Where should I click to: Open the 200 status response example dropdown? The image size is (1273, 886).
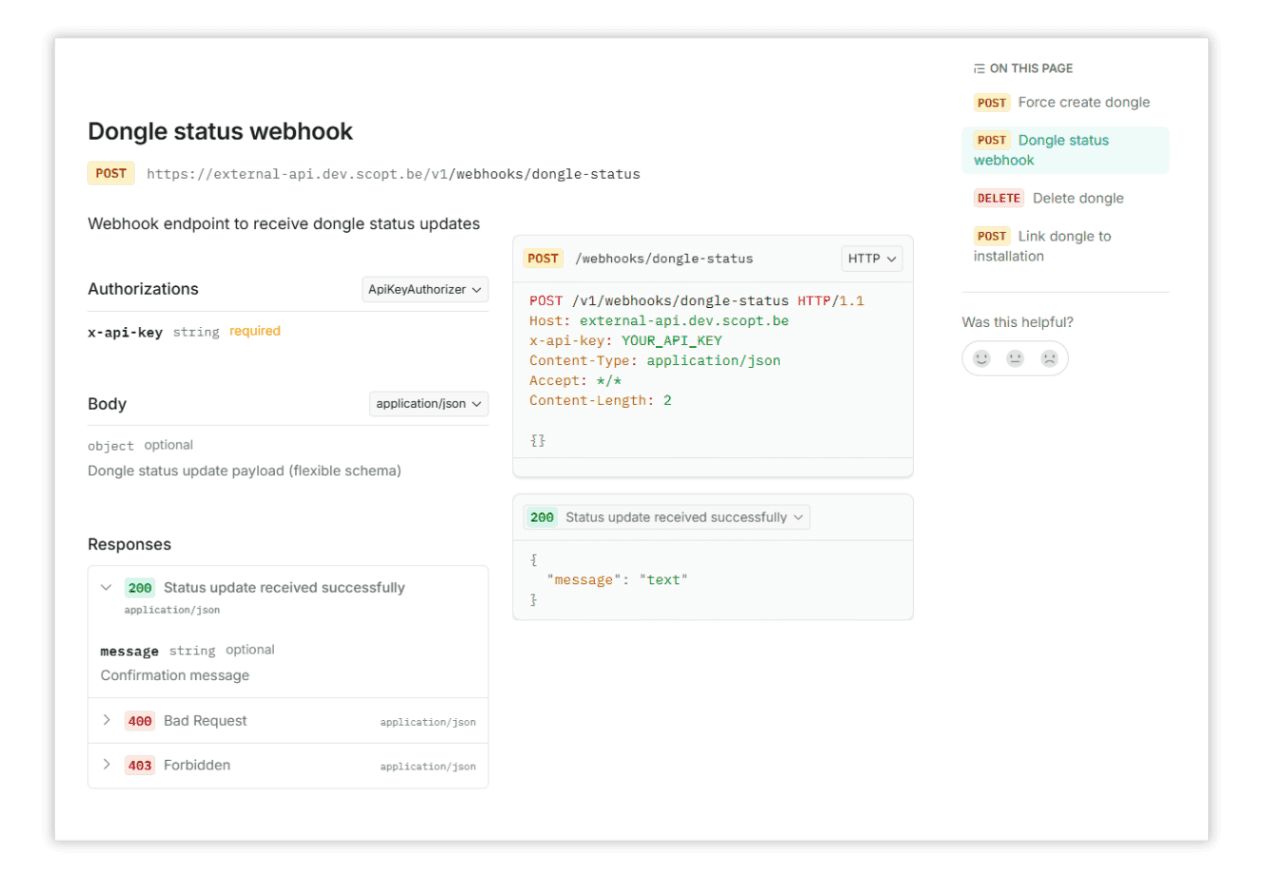(x=667, y=517)
